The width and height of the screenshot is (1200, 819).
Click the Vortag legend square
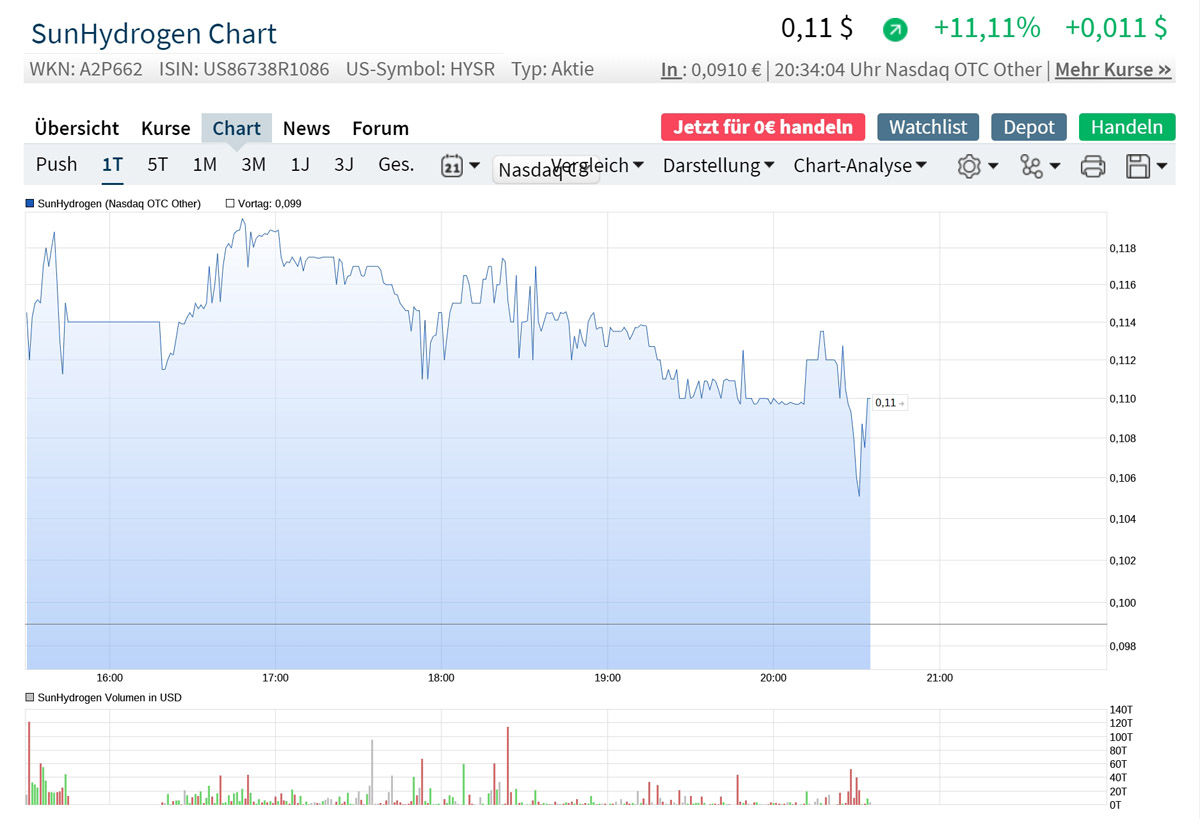click(x=230, y=203)
